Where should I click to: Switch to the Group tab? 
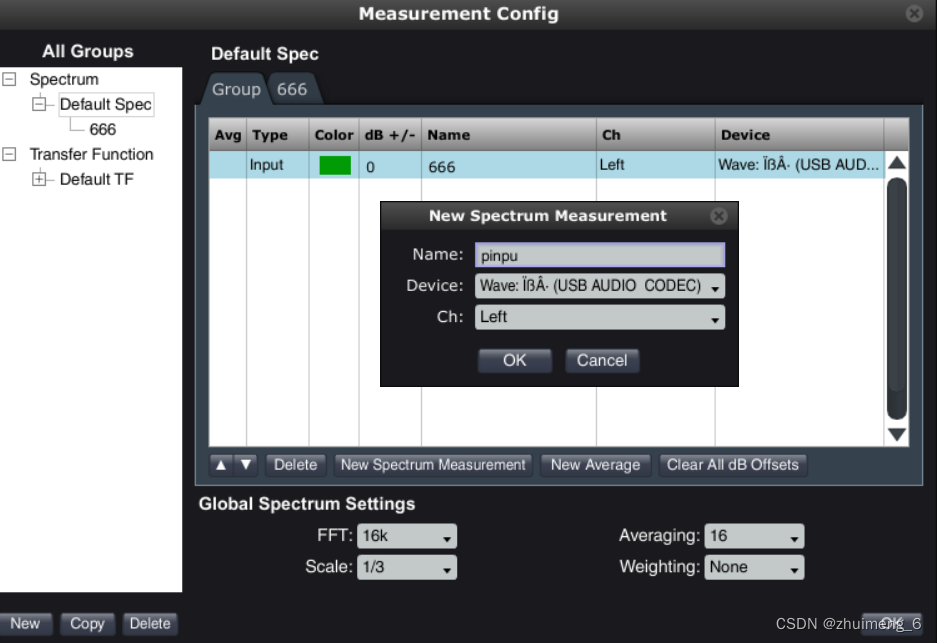(236, 89)
